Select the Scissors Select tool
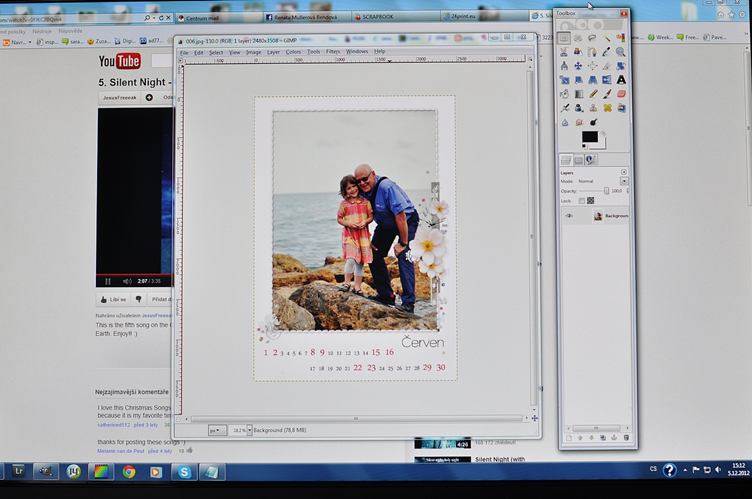752x499 pixels. pos(564,51)
